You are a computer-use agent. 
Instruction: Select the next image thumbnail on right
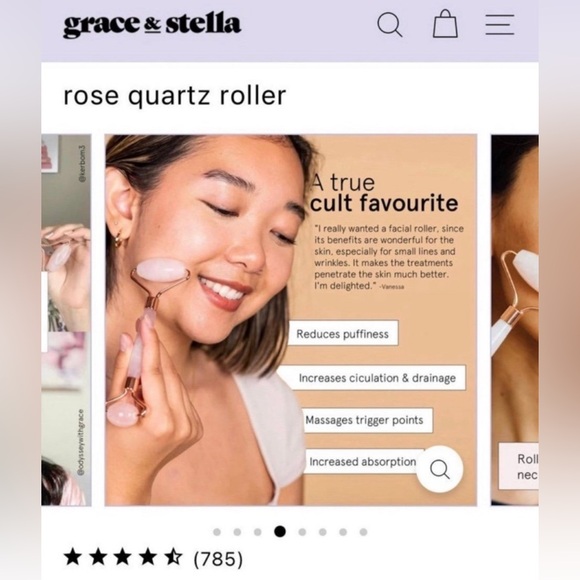coord(515,320)
